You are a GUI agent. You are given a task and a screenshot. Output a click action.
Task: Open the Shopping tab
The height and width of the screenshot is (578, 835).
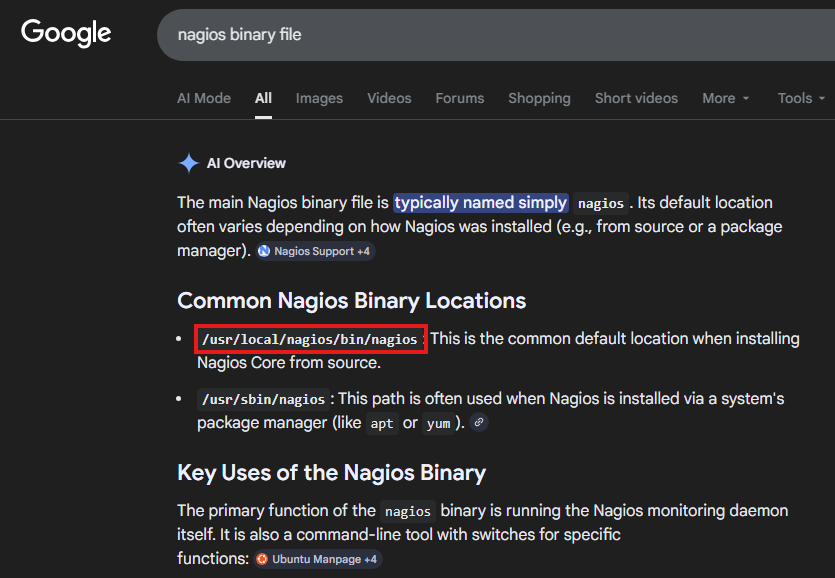[x=539, y=98]
